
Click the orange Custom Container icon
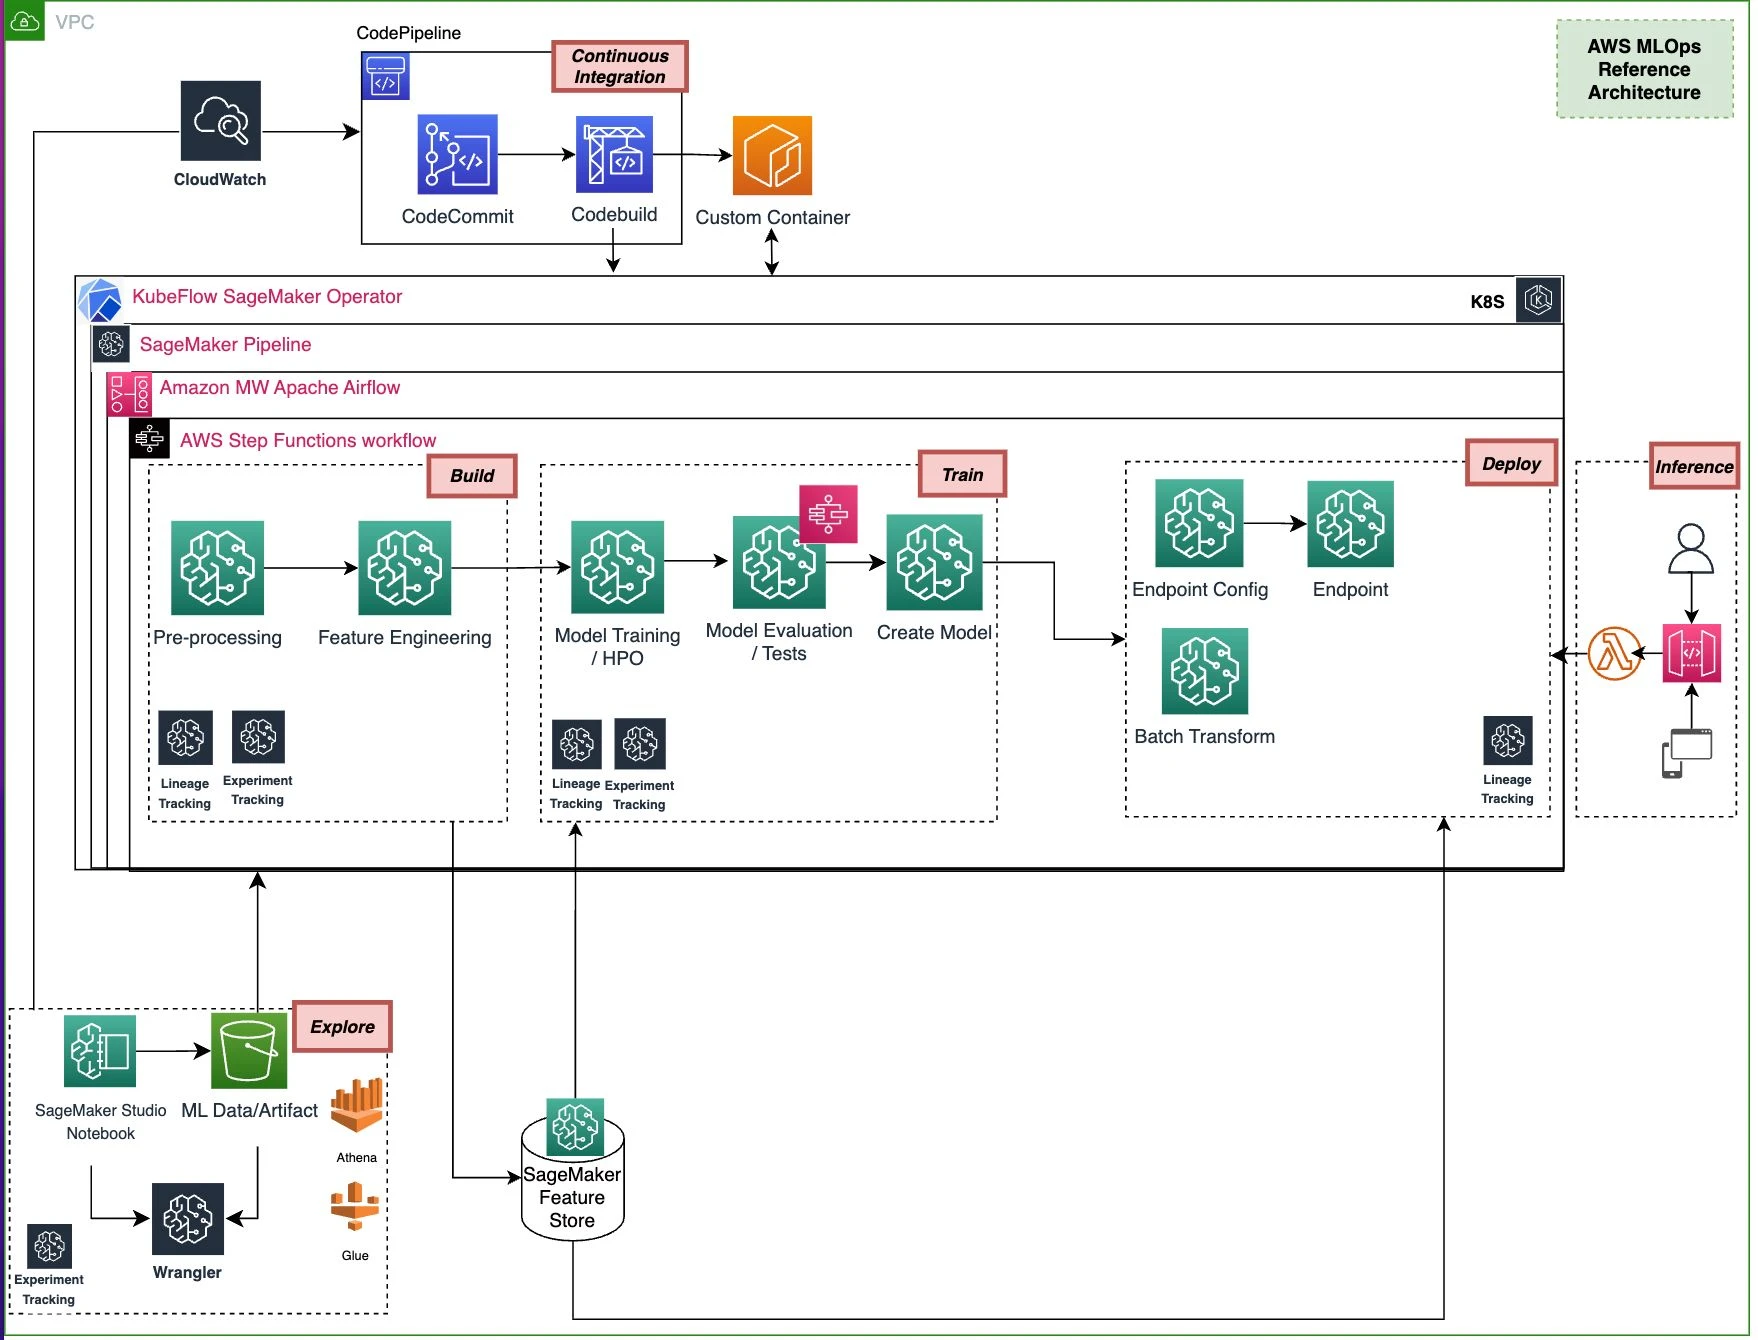tap(772, 155)
